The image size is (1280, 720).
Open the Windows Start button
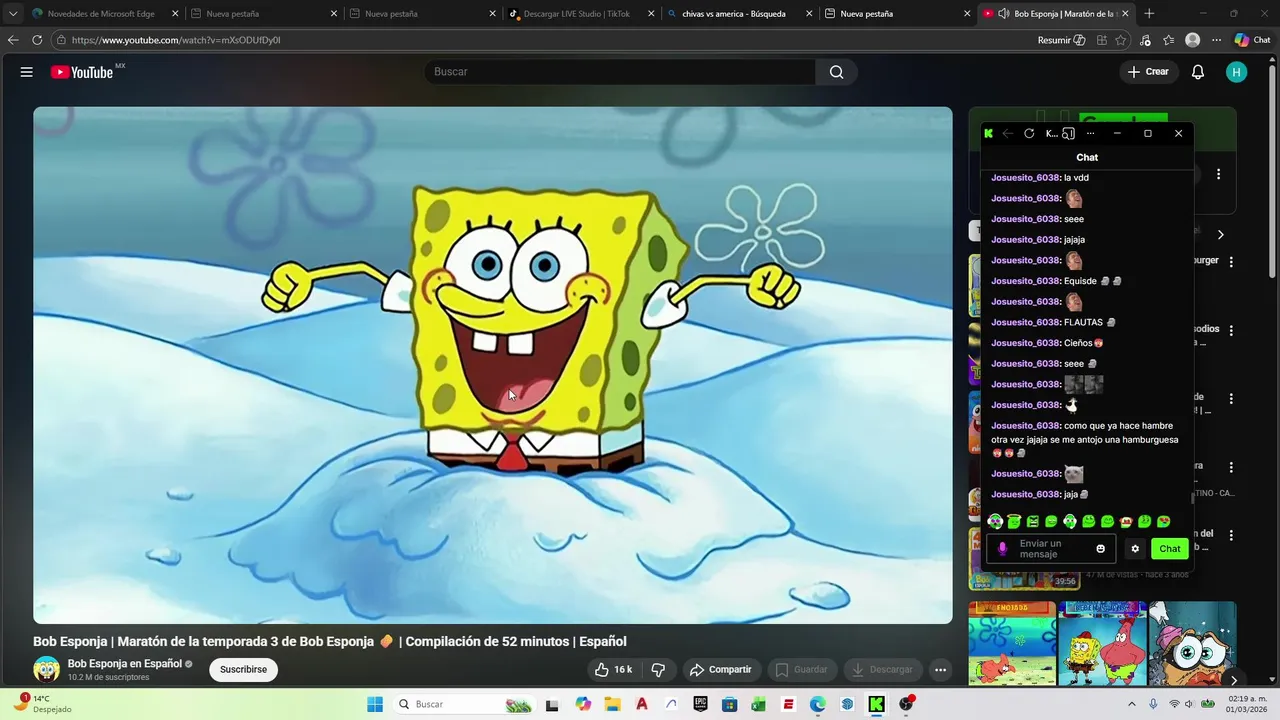pyautogui.click(x=375, y=704)
